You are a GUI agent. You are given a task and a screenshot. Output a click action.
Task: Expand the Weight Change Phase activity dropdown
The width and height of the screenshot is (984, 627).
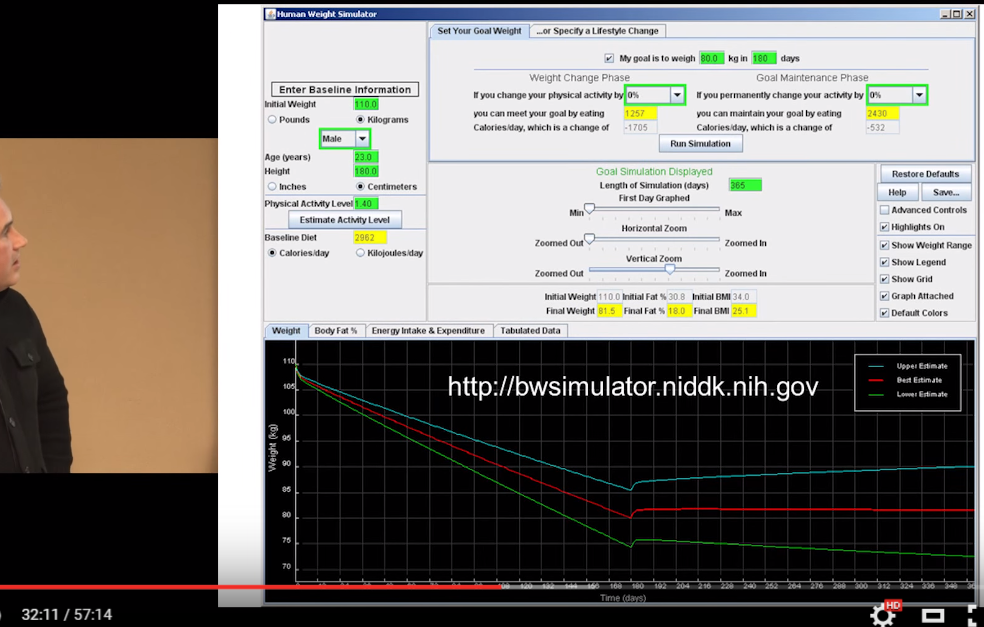point(677,95)
